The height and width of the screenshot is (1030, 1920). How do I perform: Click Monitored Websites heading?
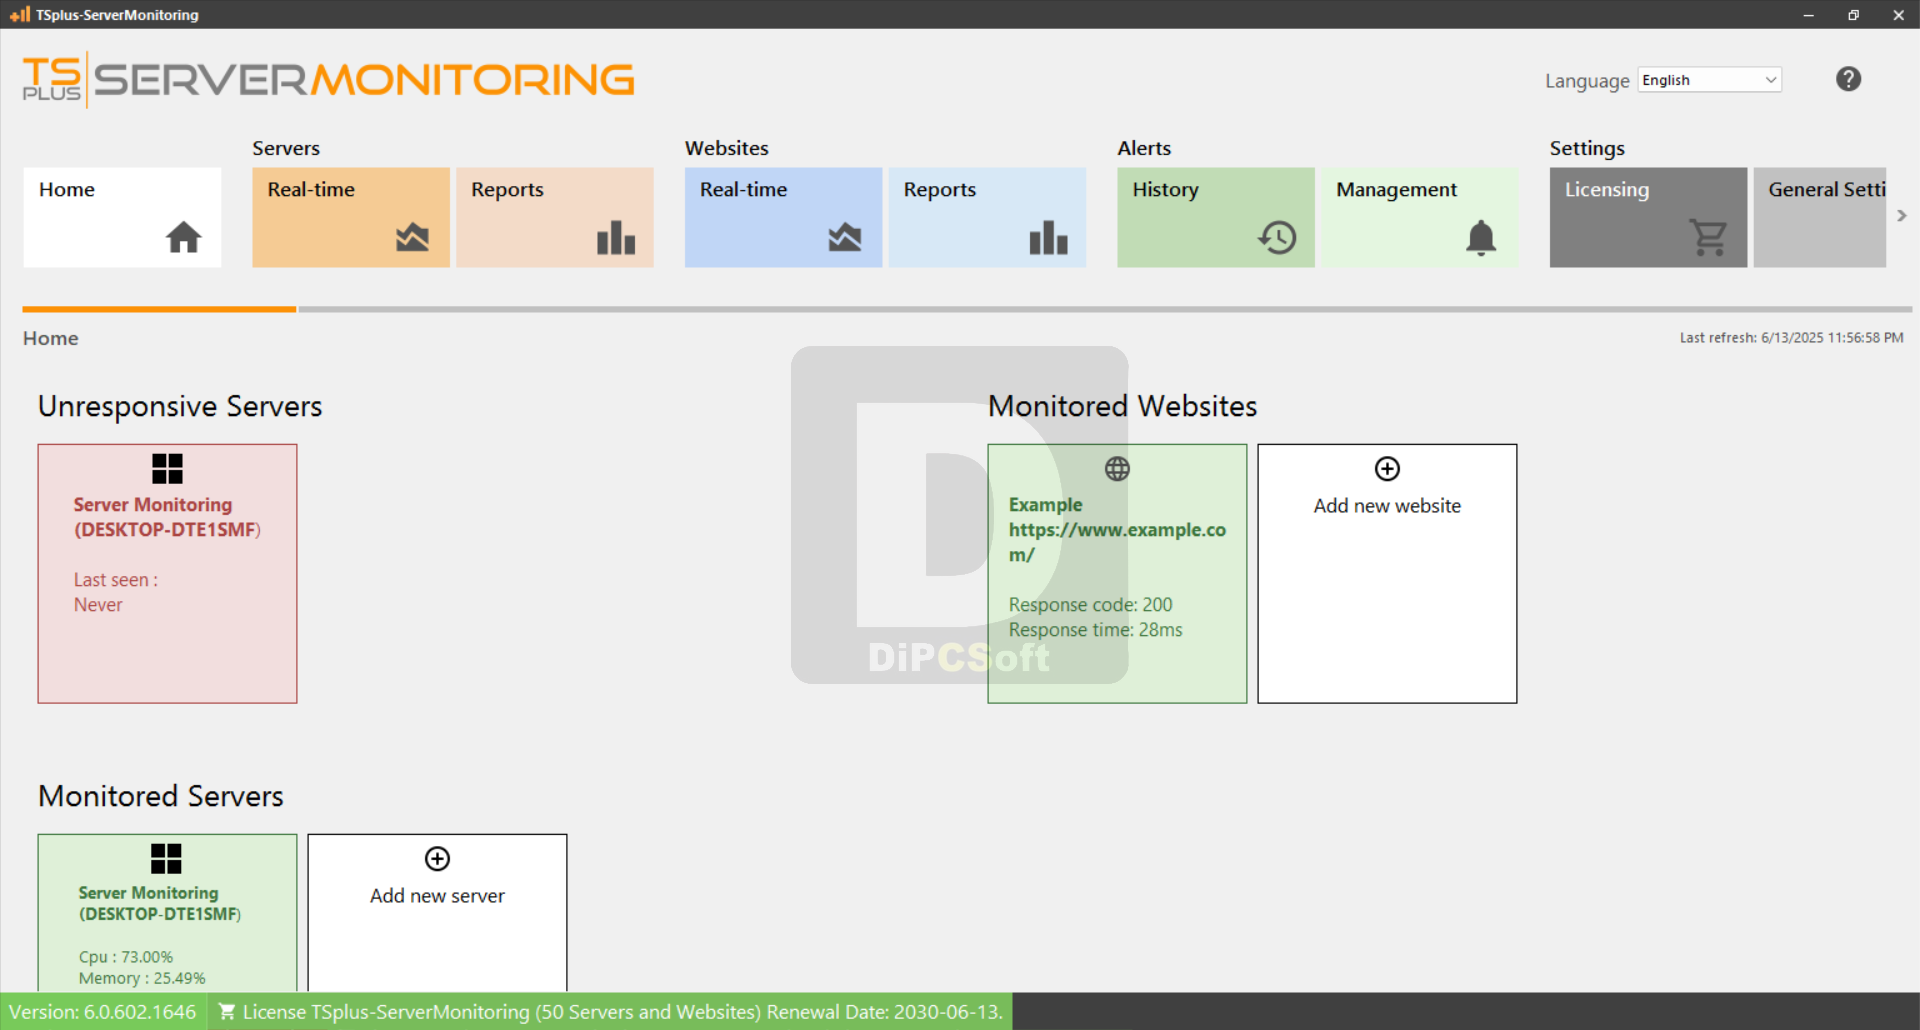[1122, 406]
